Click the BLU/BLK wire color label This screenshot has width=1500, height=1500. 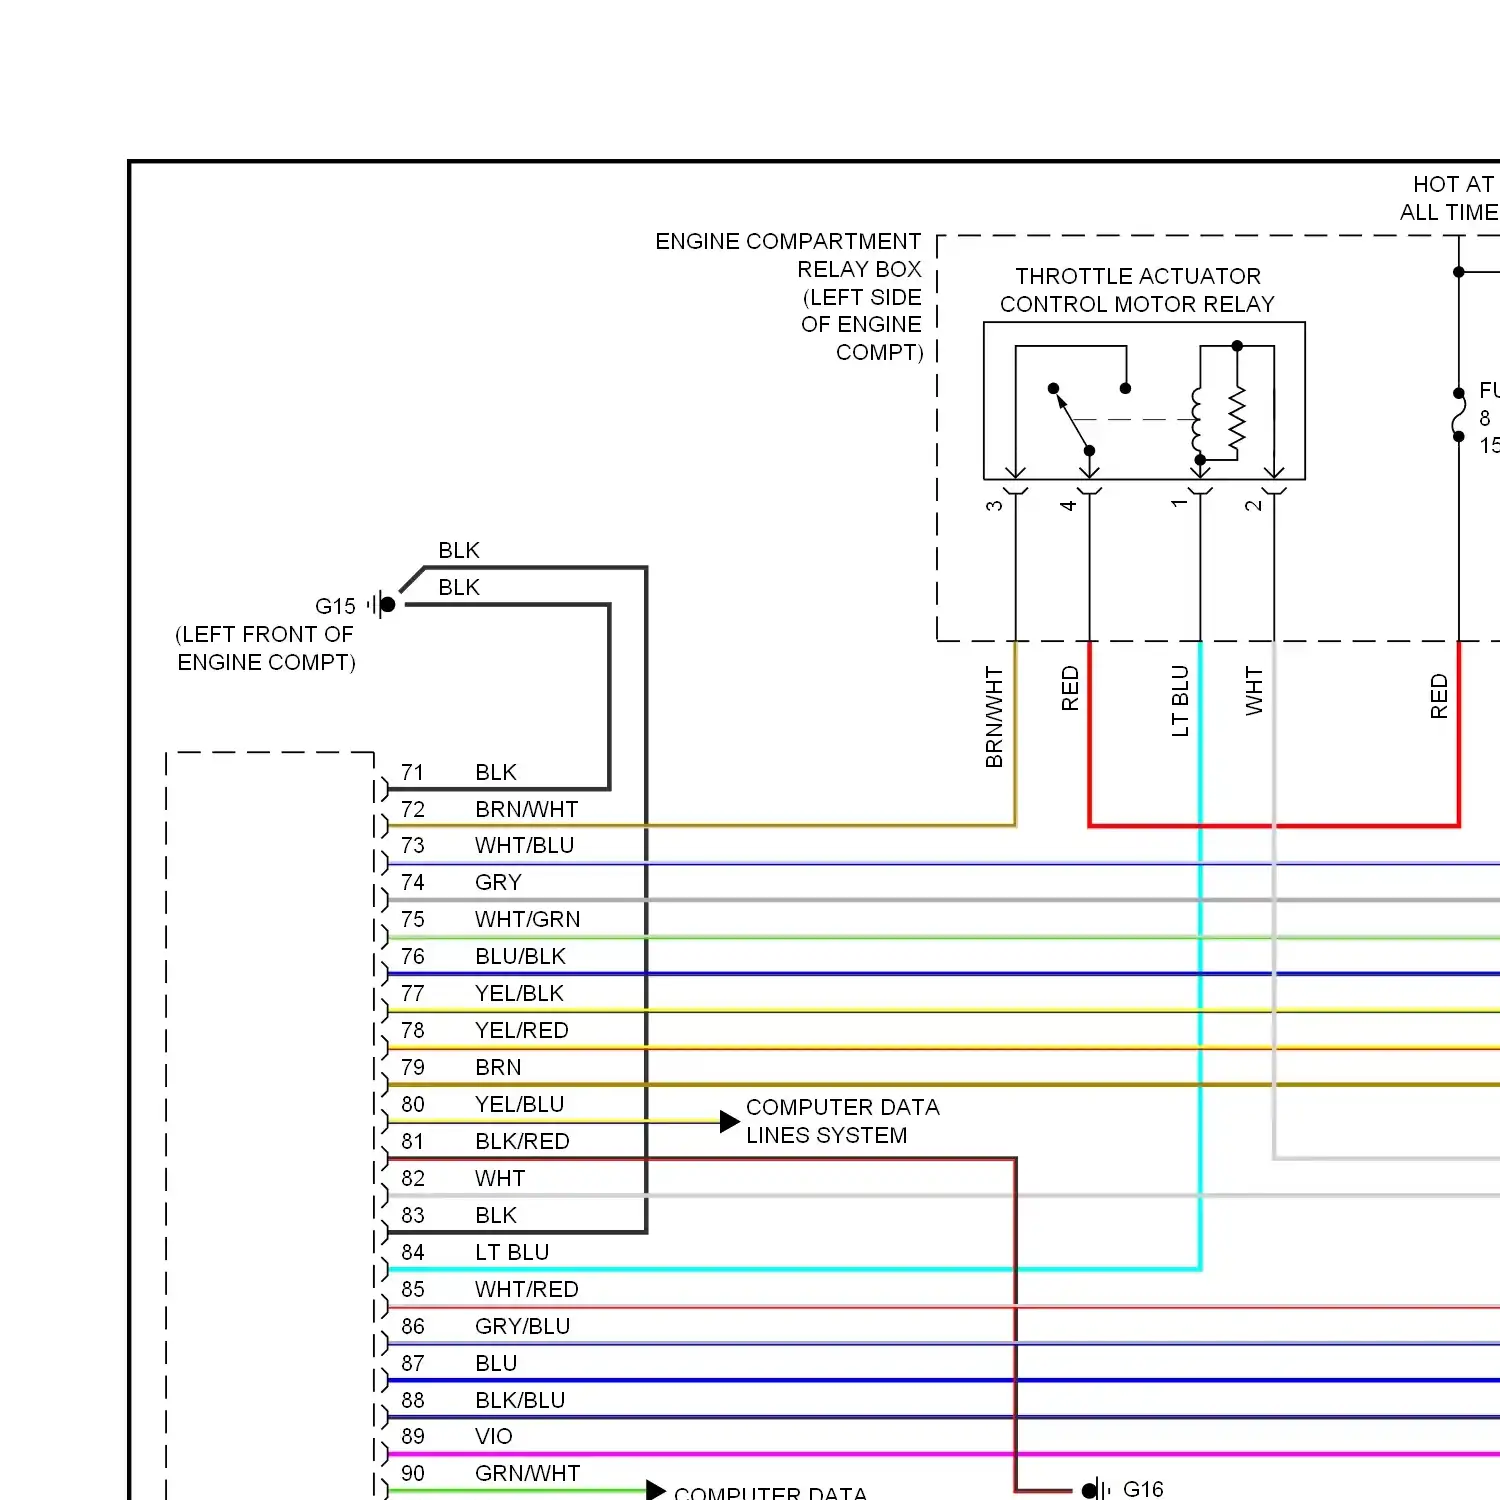coord(521,956)
